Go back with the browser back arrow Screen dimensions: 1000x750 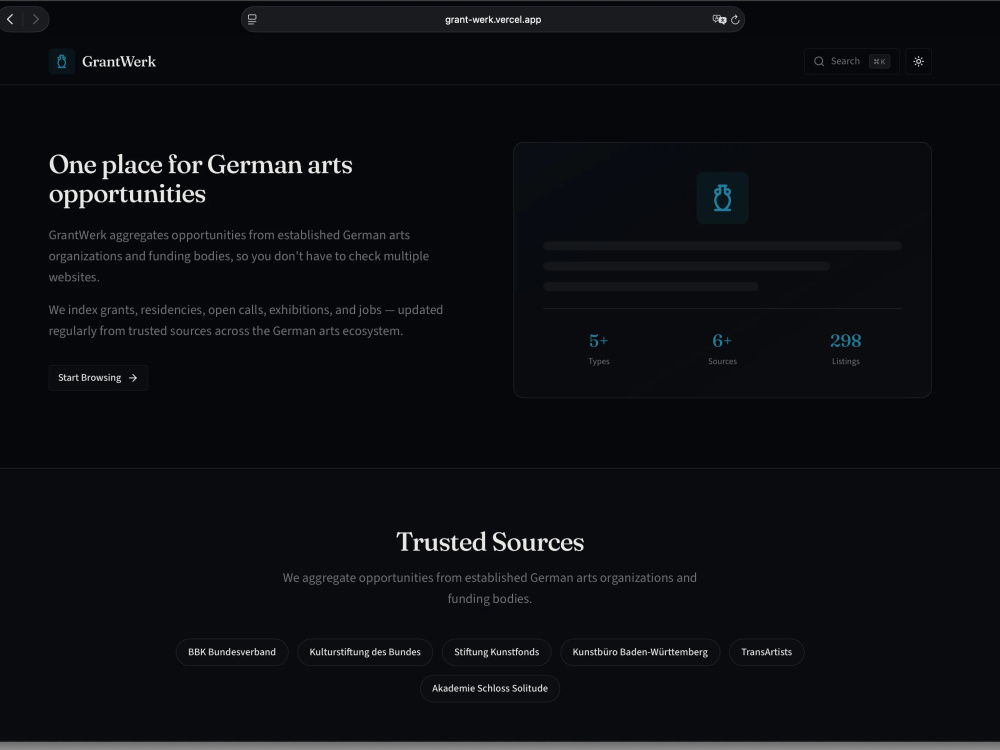click(10, 20)
